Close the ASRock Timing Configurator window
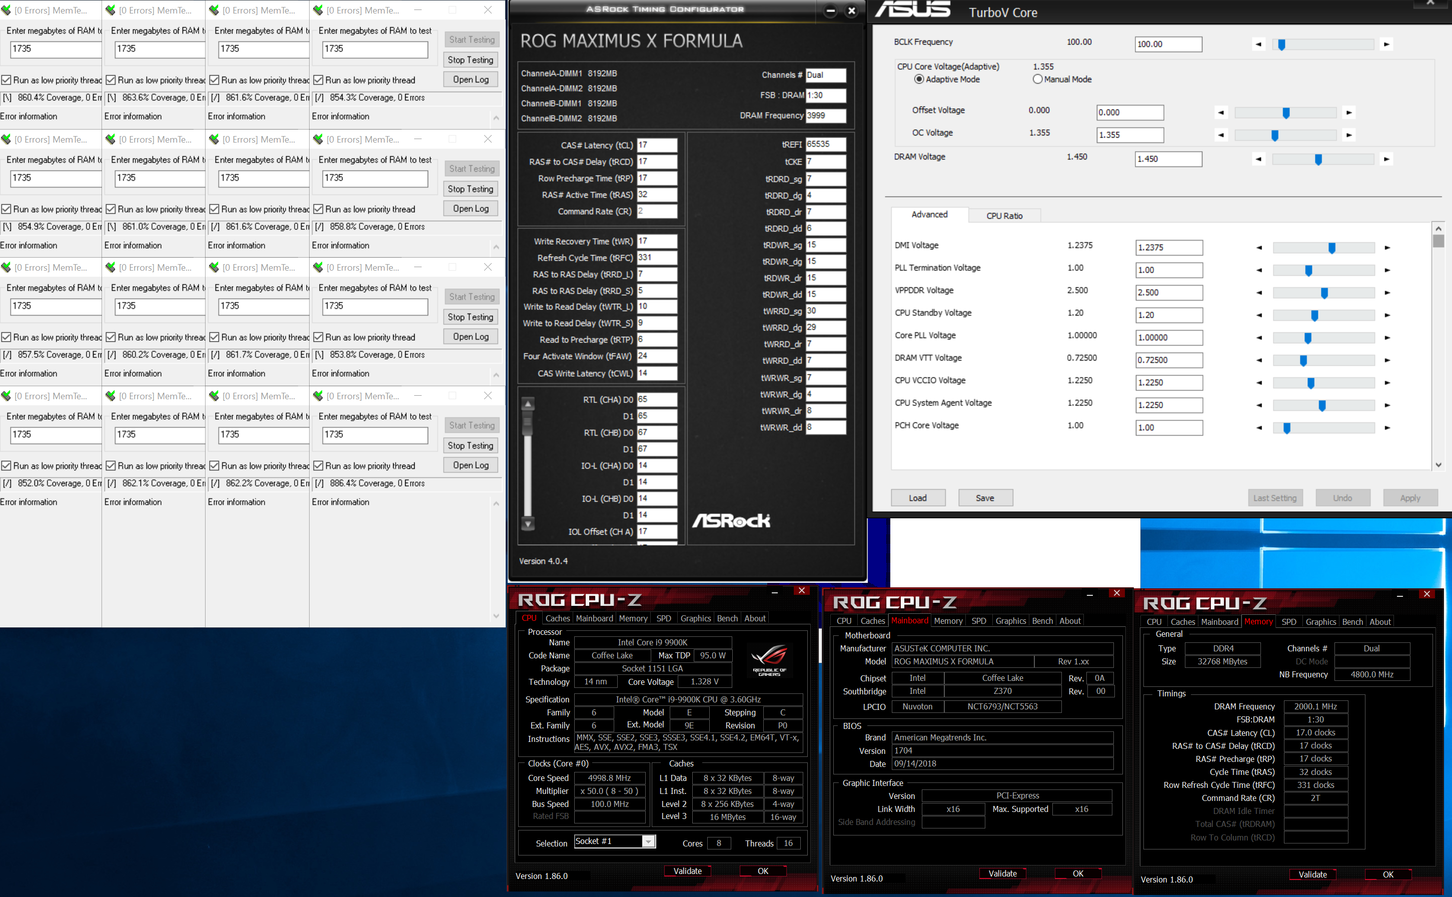 (851, 10)
